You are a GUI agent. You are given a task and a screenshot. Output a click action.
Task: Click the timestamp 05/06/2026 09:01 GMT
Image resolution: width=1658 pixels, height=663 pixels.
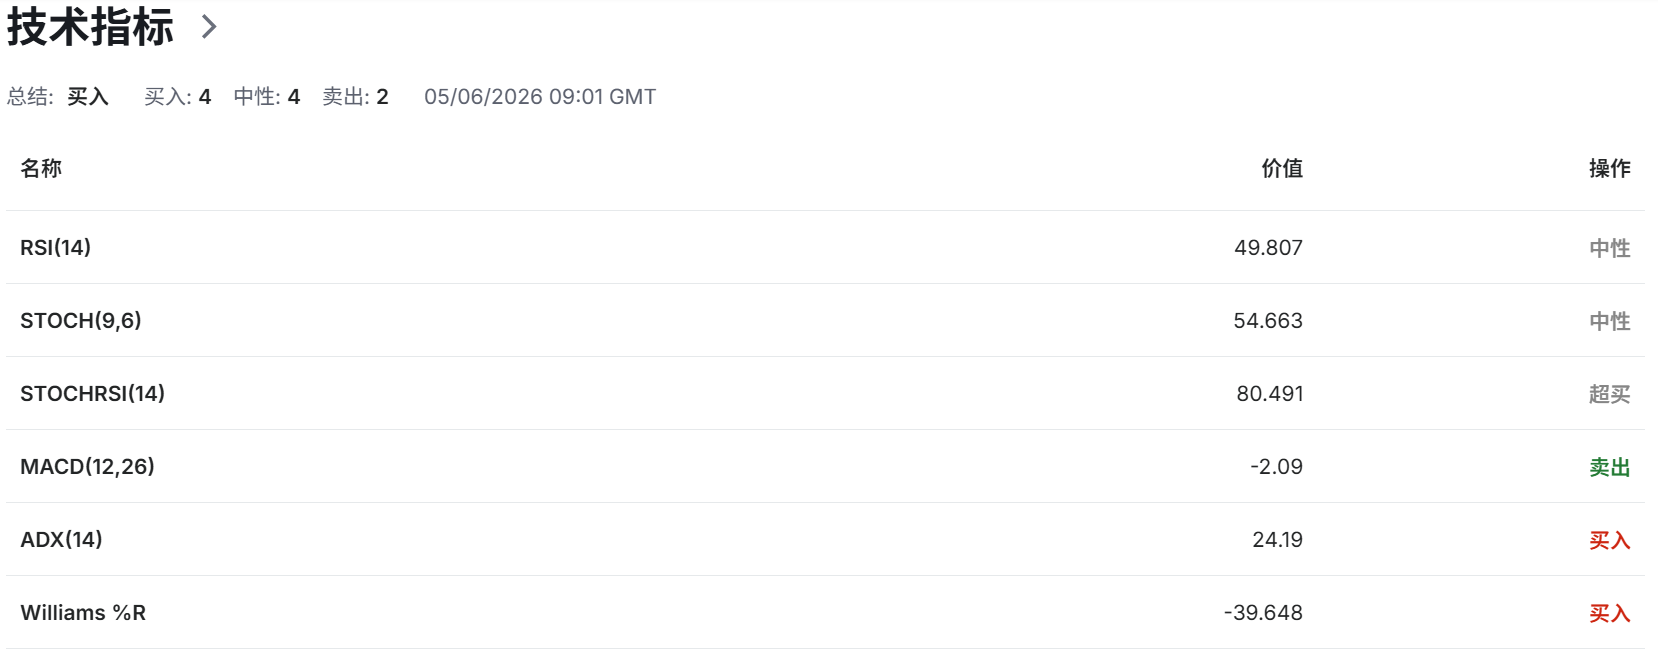click(540, 97)
